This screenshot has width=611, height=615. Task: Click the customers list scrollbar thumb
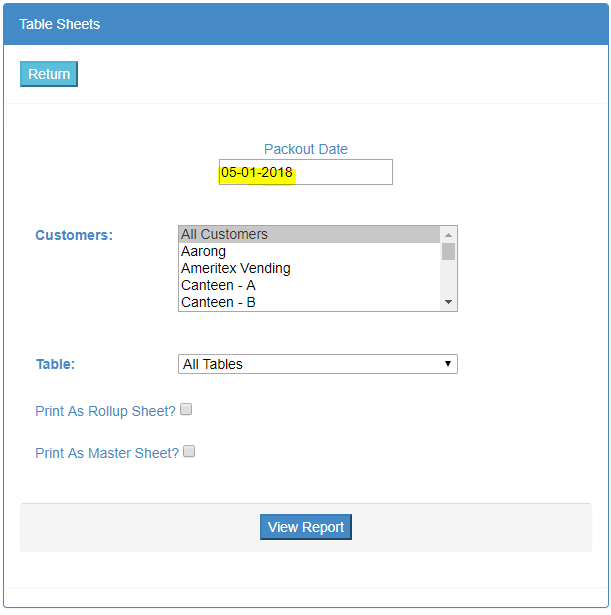click(x=448, y=251)
